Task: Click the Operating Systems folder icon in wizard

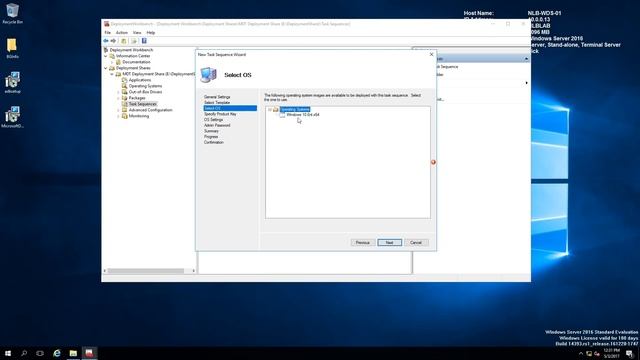Action: point(276,109)
